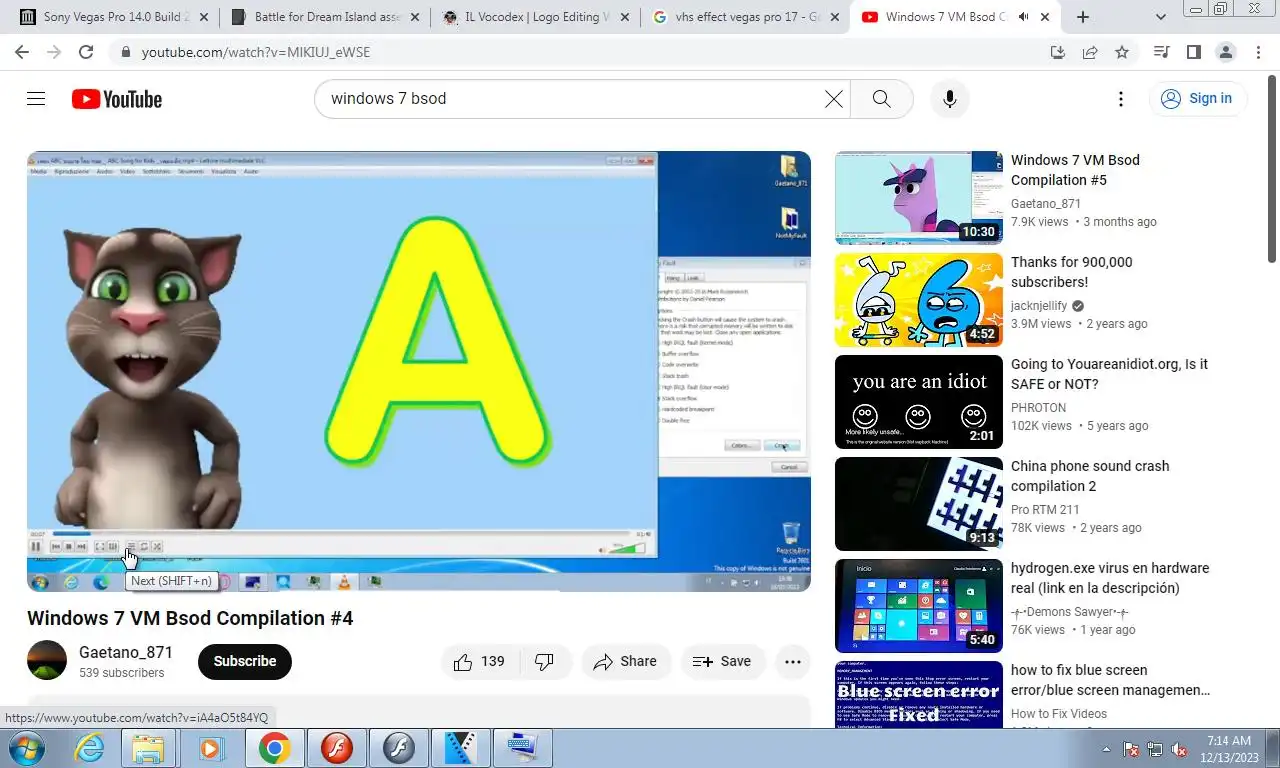Image resolution: width=1280 pixels, height=768 pixels.
Task: Open a new browser tab
Action: pyautogui.click(x=1083, y=17)
